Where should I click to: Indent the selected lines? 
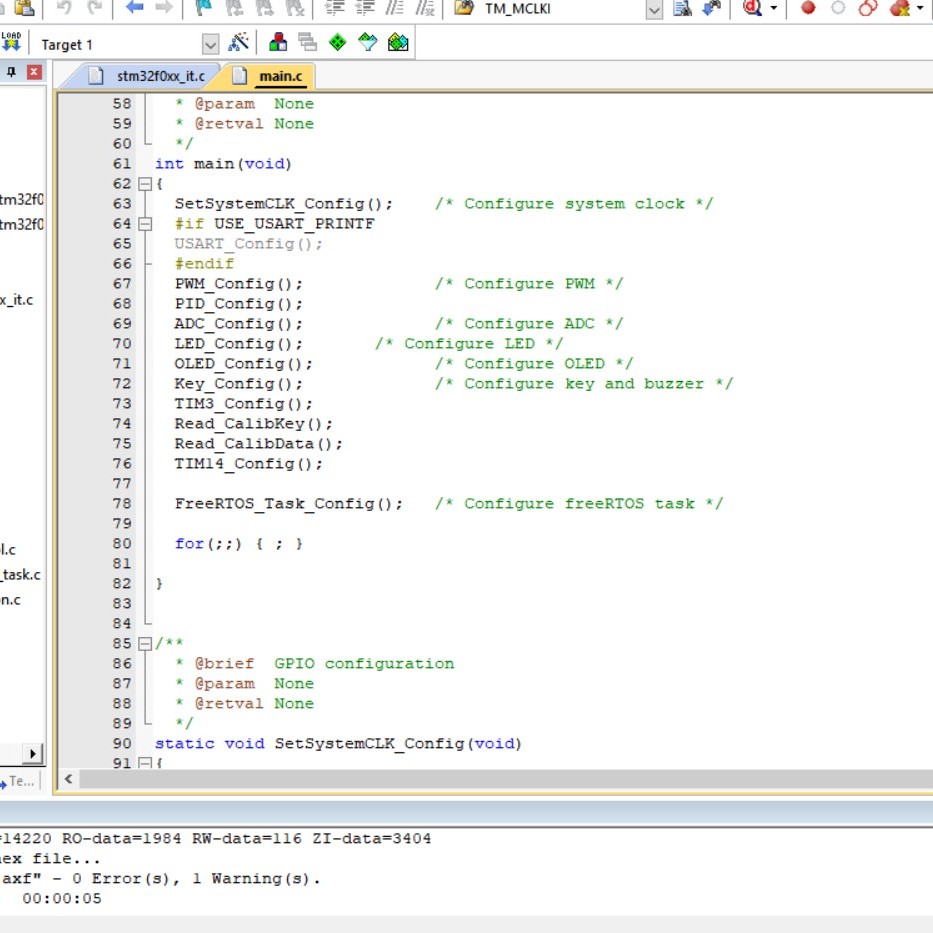coord(334,8)
